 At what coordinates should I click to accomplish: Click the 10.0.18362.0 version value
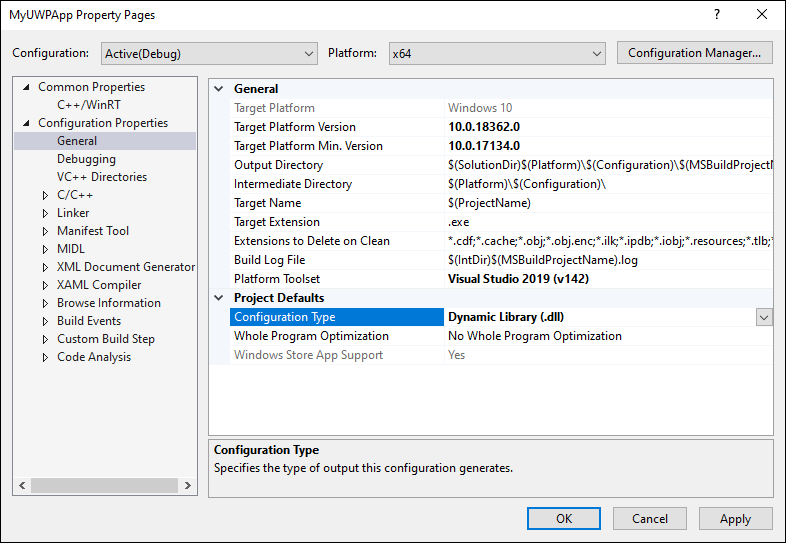[x=484, y=127]
